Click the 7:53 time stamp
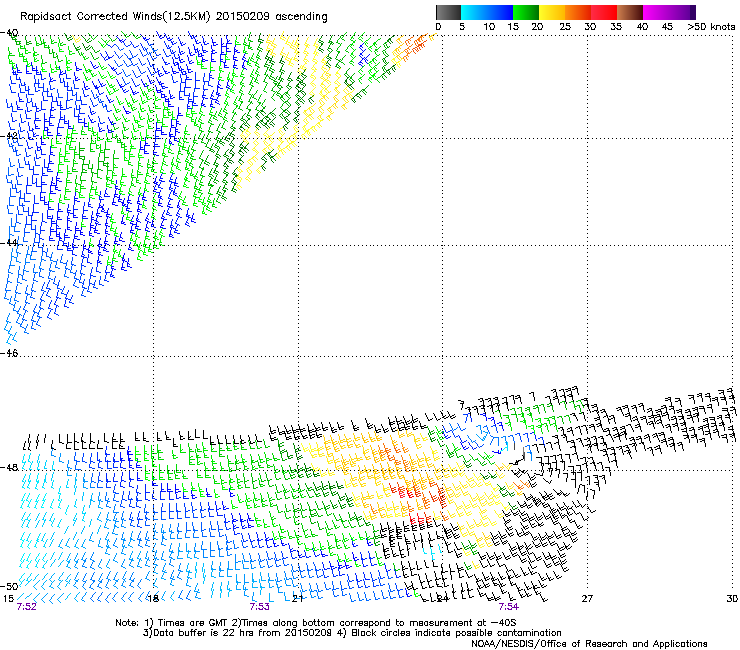The width and height of the screenshot is (740, 650). pyautogui.click(x=260, y=607)
